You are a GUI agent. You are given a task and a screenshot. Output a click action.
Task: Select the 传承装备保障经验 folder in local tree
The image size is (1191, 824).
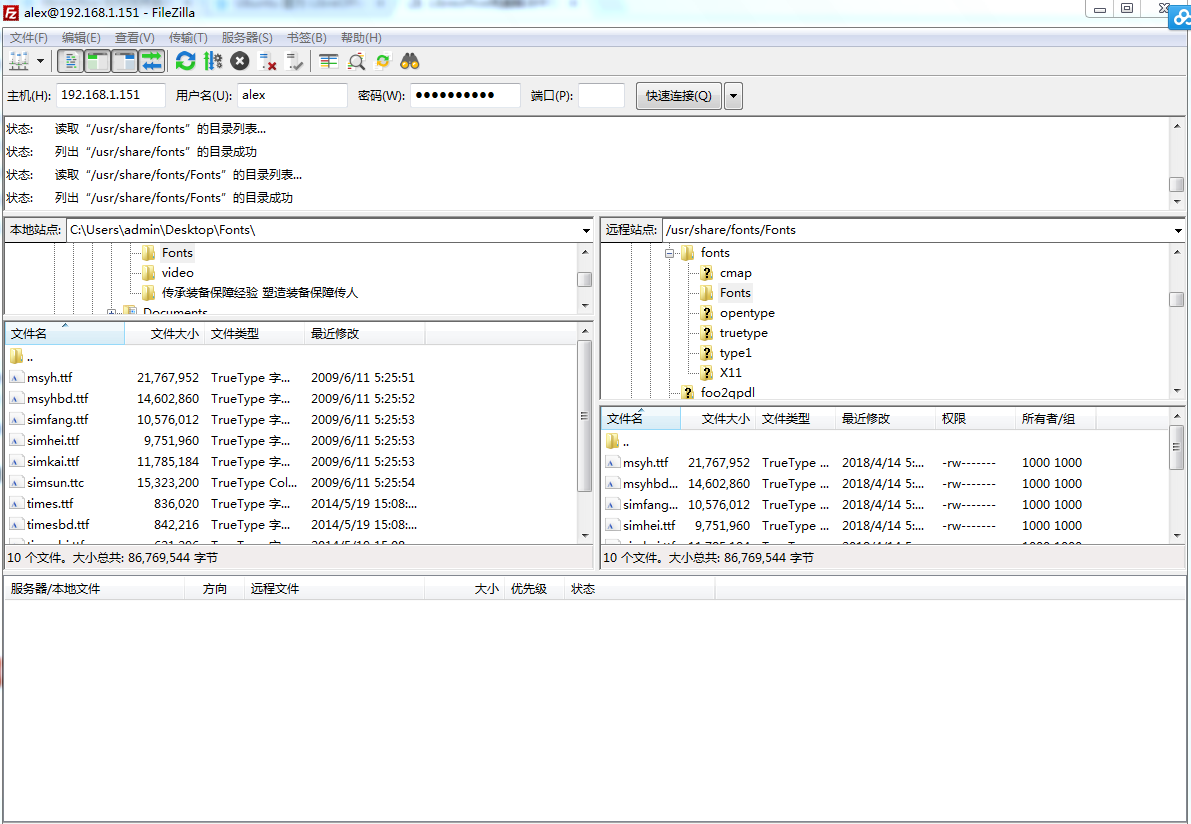(259, 293)
